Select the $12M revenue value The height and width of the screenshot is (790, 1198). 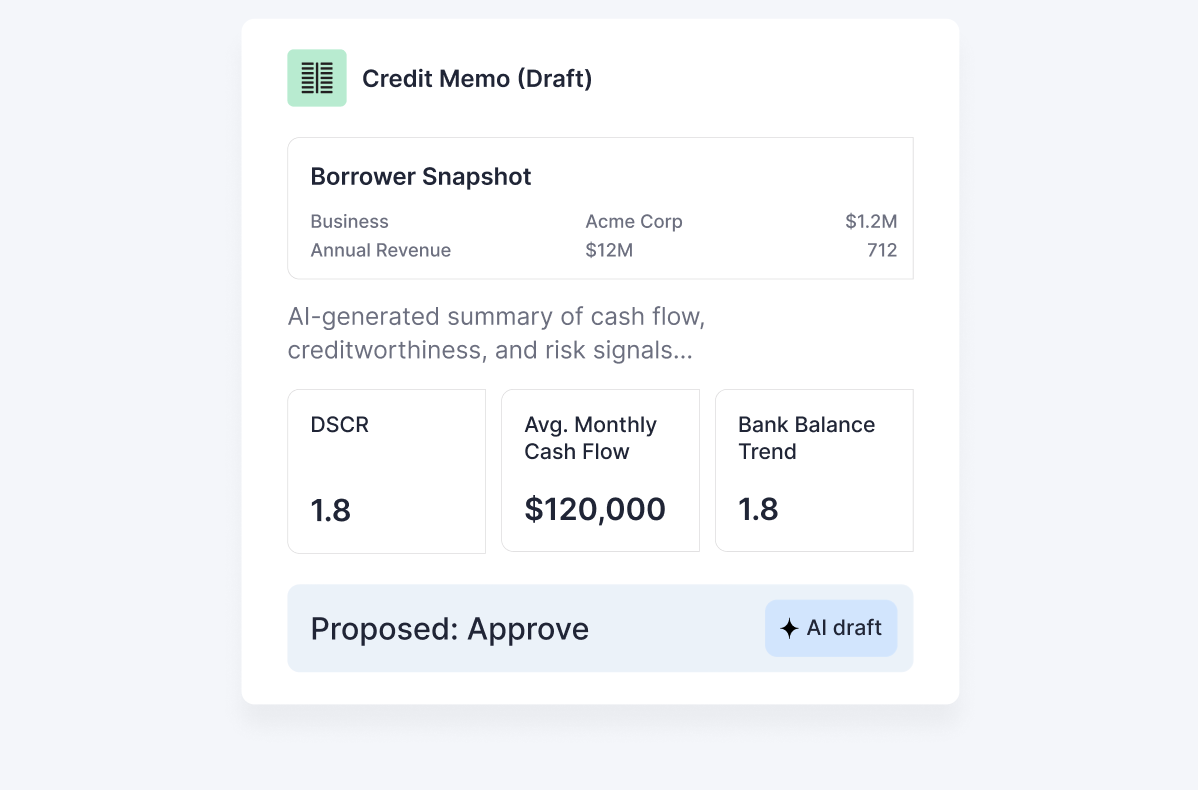tap(609, 250)
